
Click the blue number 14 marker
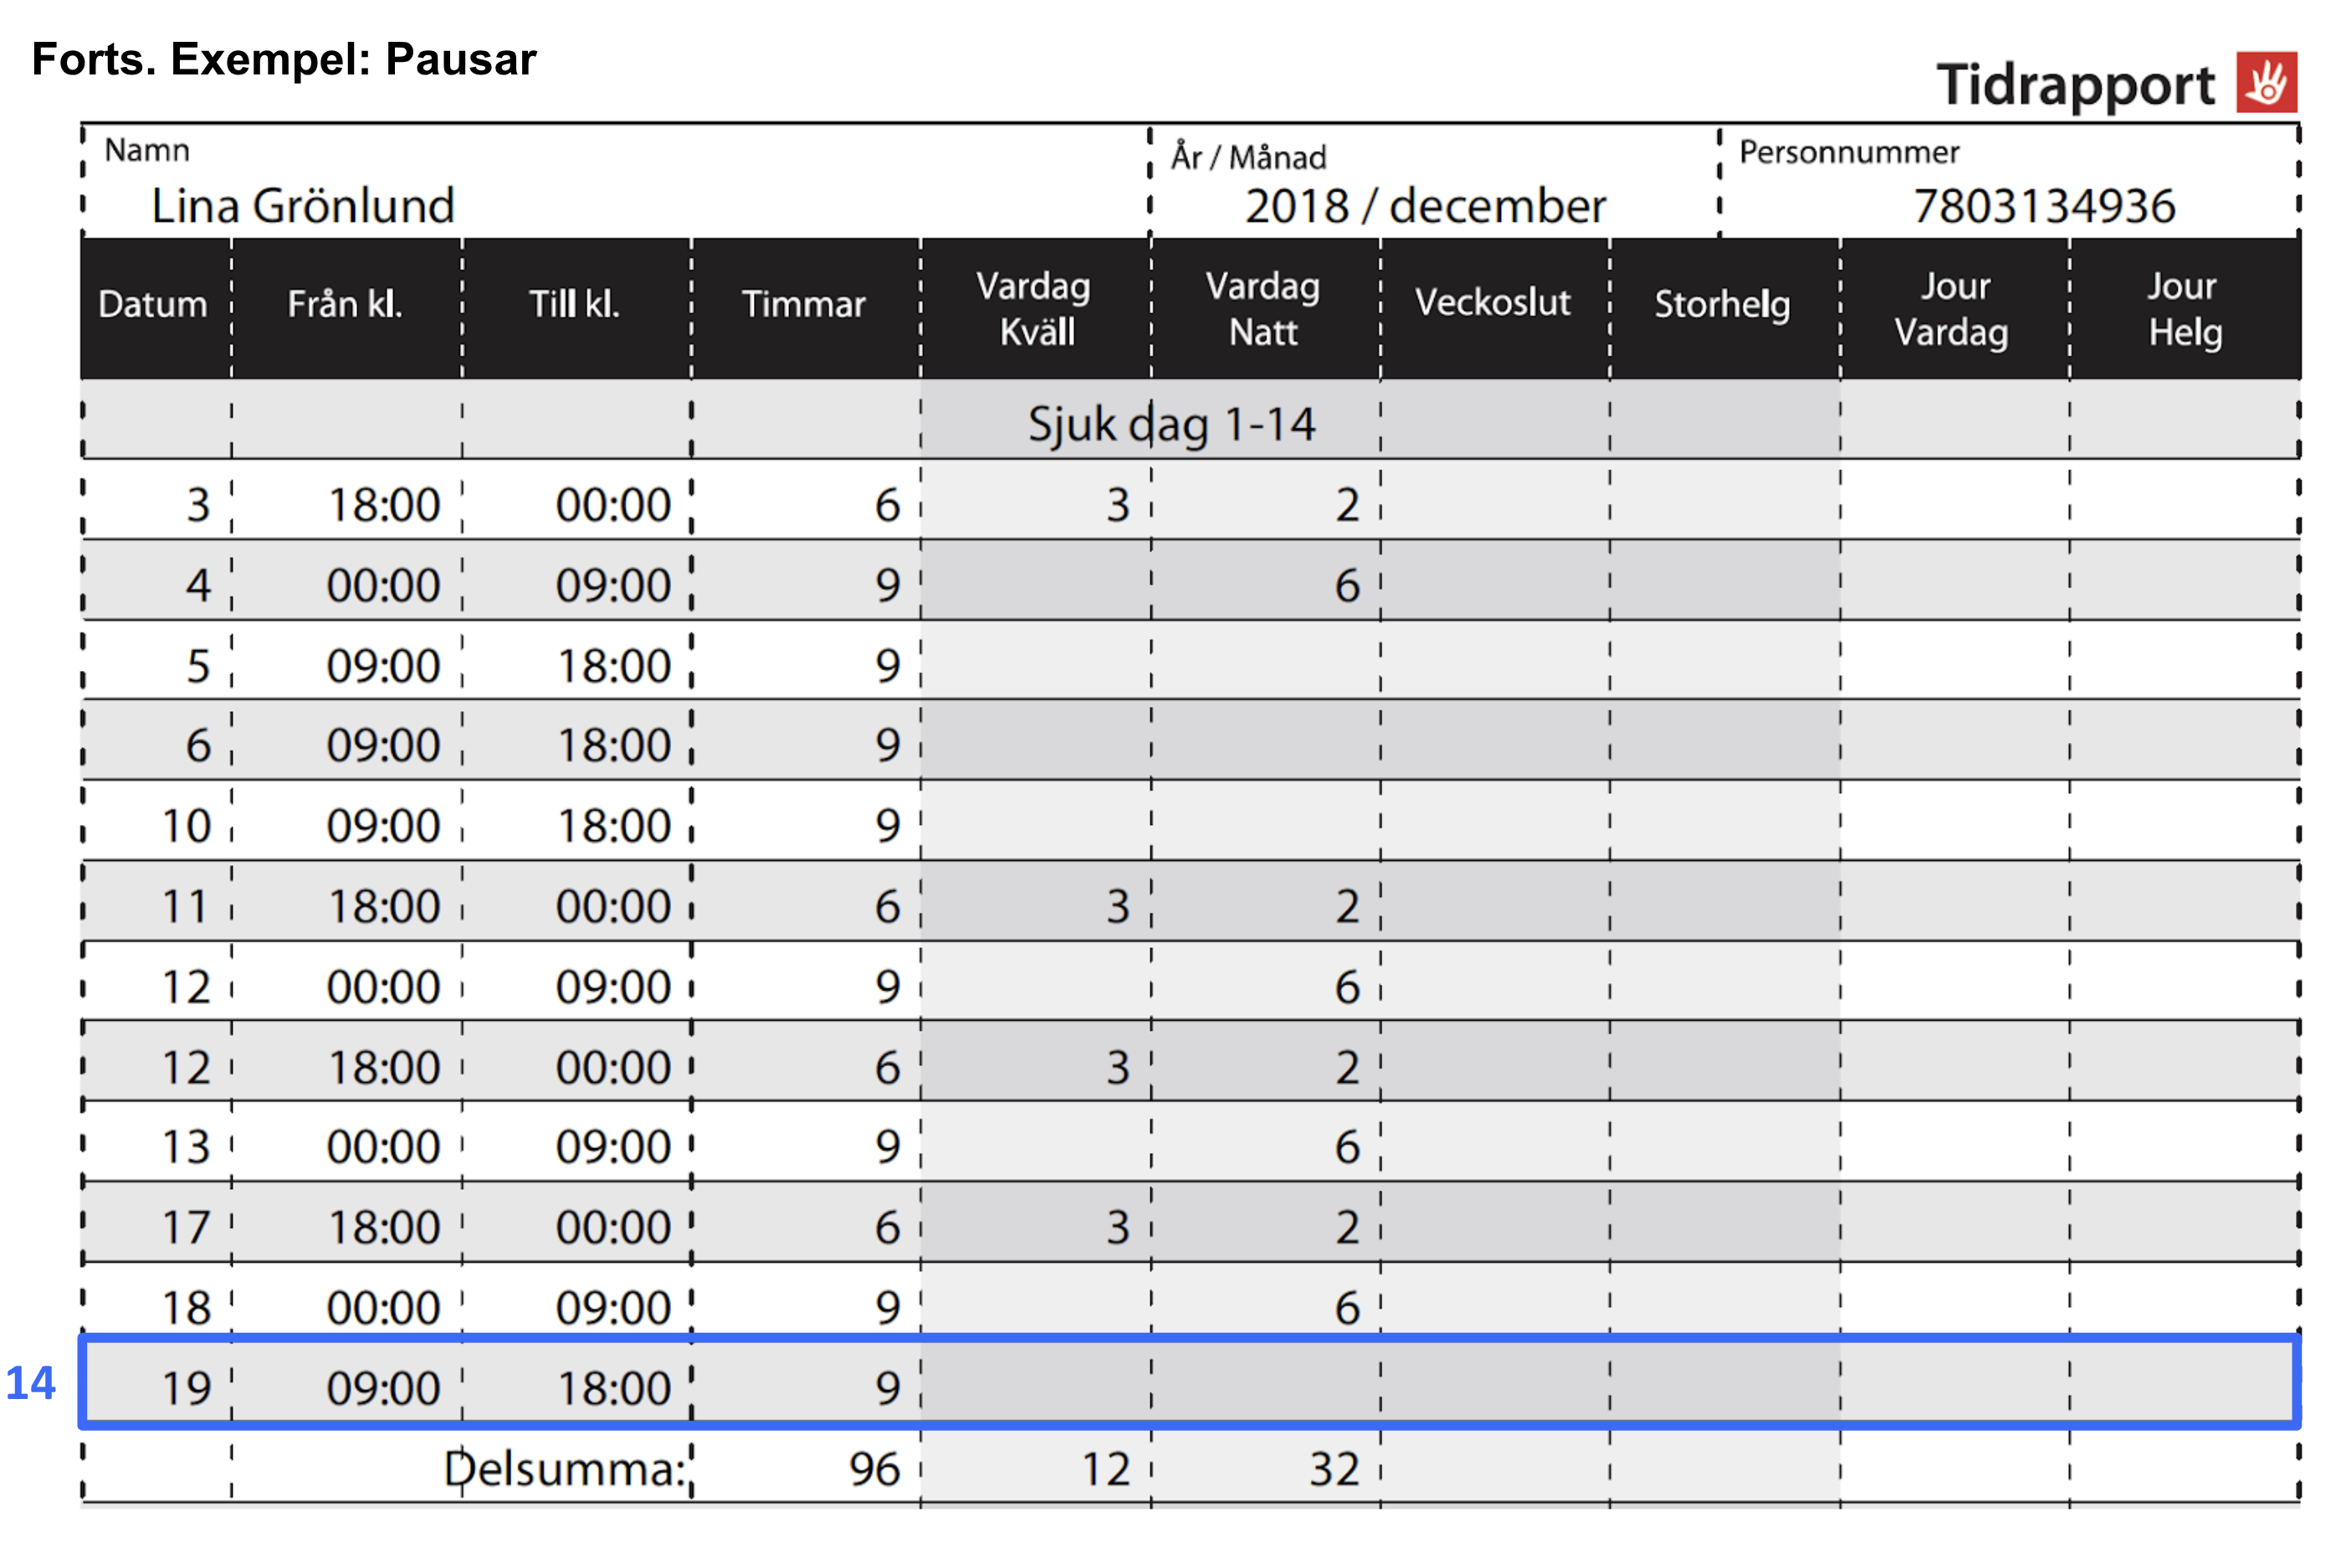tap(30, 1384)
